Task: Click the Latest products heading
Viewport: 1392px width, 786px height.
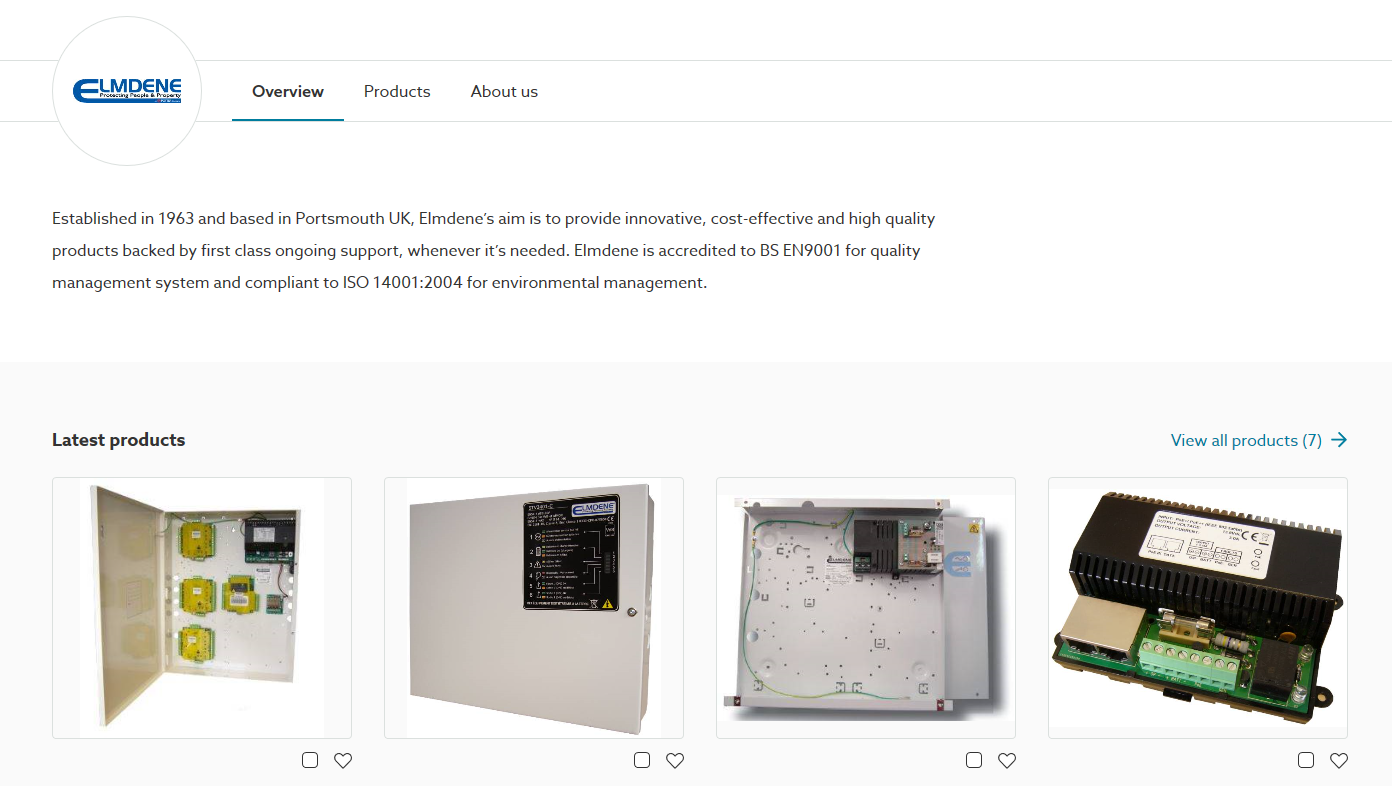Action: [119, 440]
